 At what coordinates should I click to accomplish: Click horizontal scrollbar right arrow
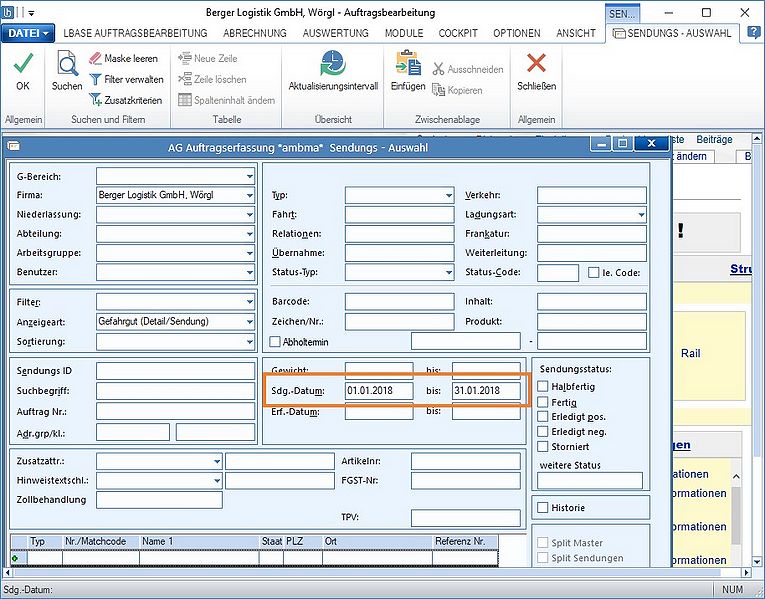[x=746, y=572]
